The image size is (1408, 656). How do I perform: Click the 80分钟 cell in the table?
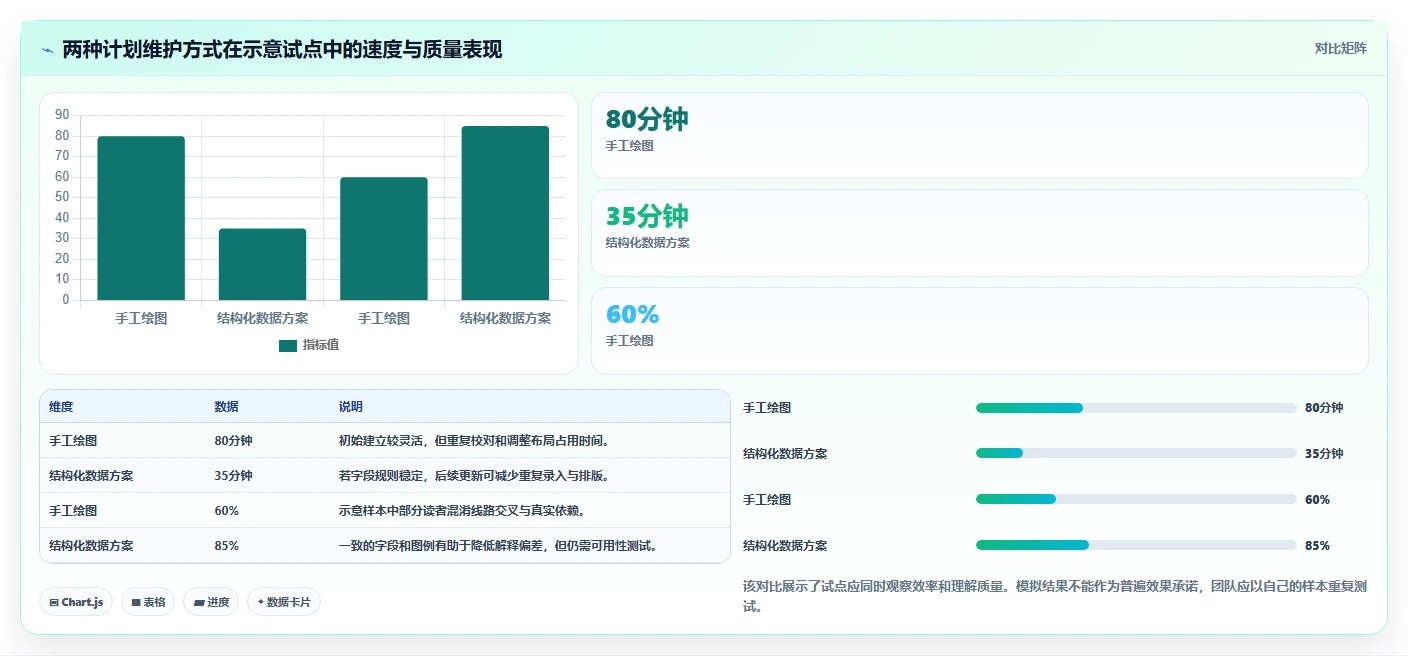(x=233, y=441)
